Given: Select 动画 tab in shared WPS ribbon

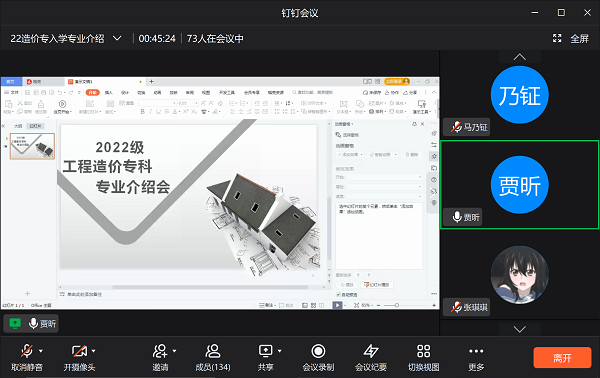Looking at the screenshot, I should point(157,93).
